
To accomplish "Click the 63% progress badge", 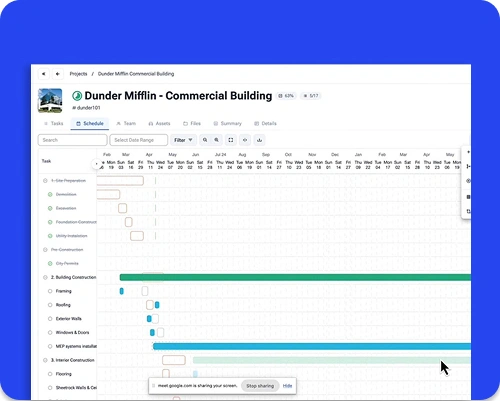I will pos(286,96).
